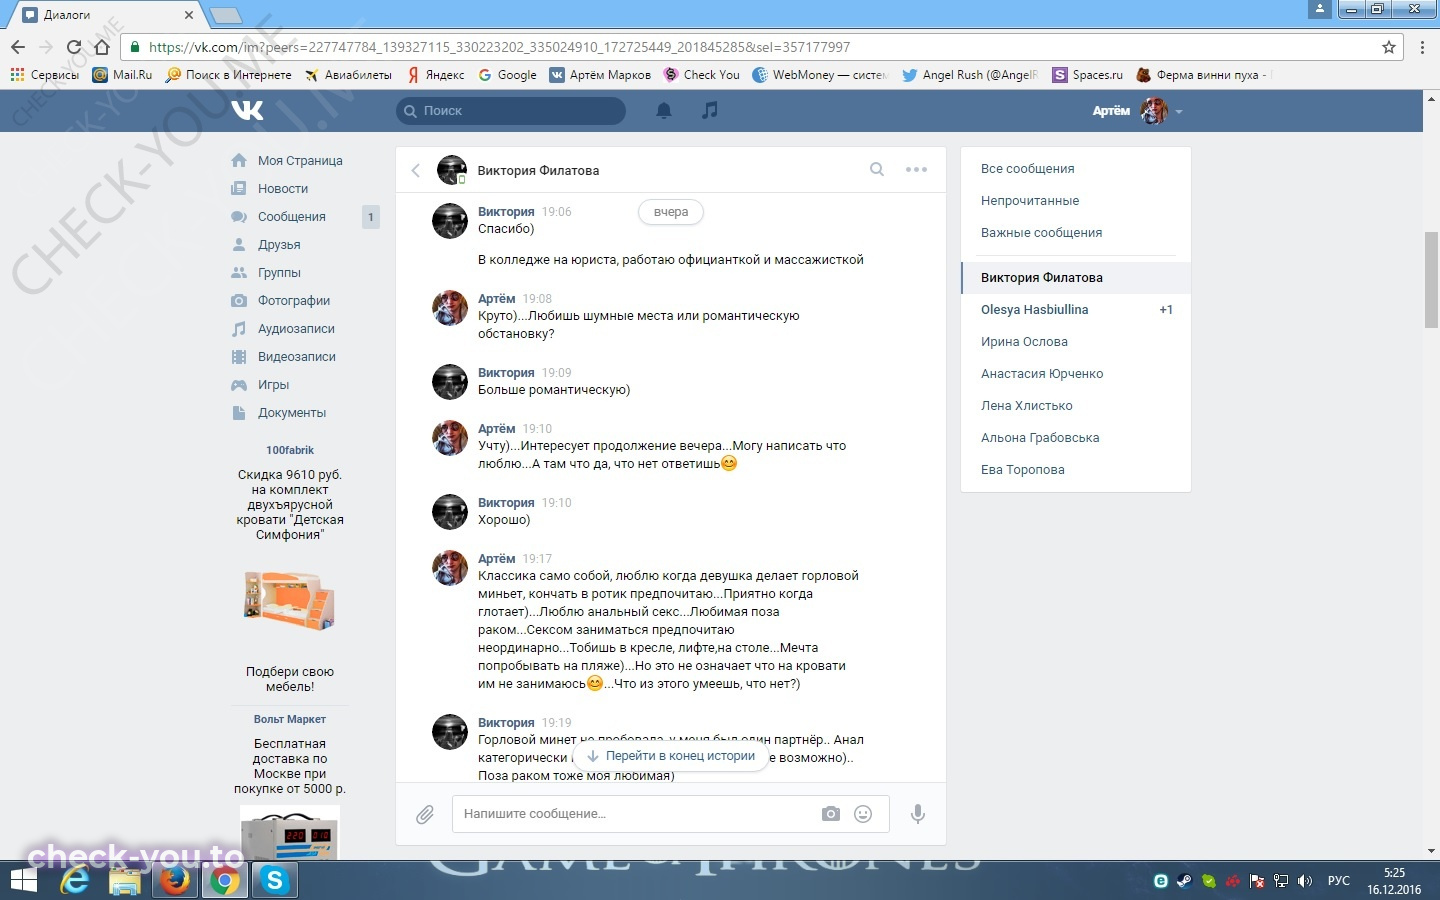This screenshot has width=1440, height=900.
Task: Open the unread counter badge beside Сообщения
Action: point(371,216)
